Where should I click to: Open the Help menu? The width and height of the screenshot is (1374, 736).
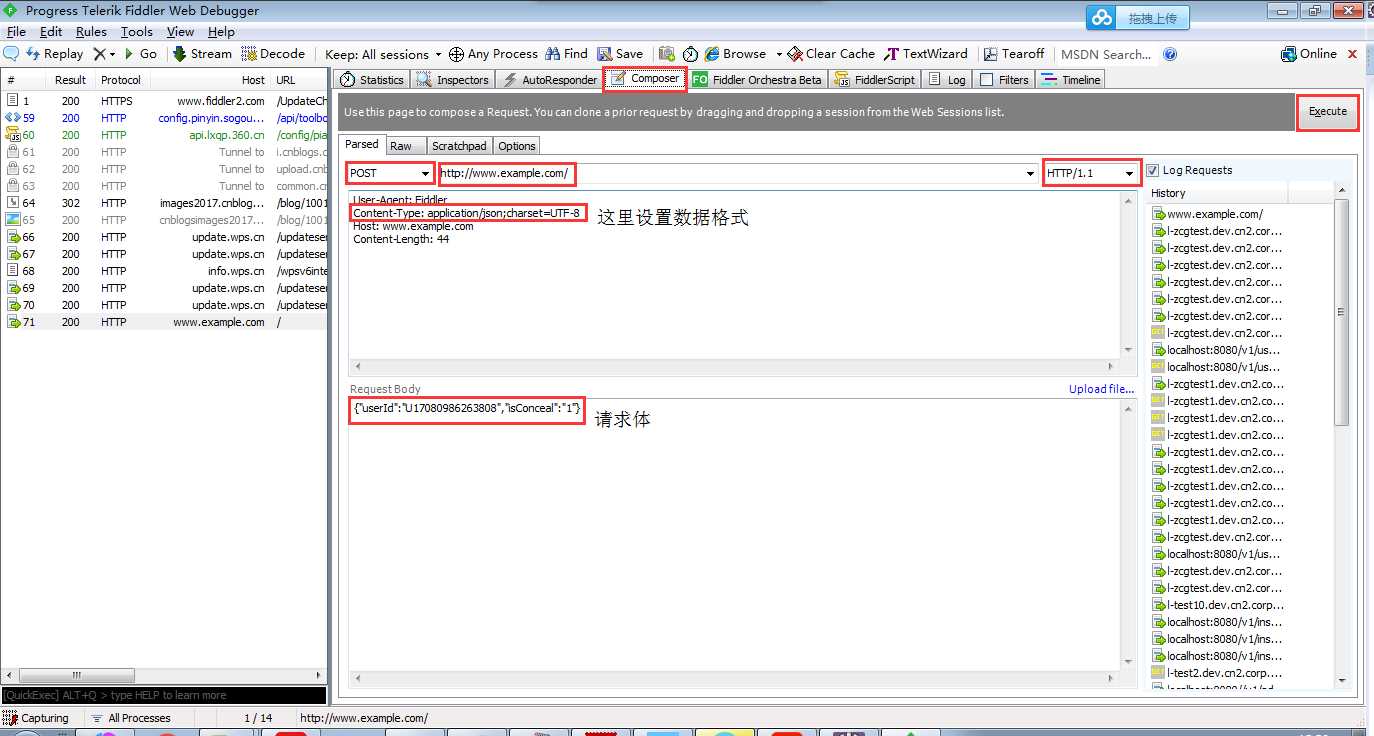click(x=221, y=32)
